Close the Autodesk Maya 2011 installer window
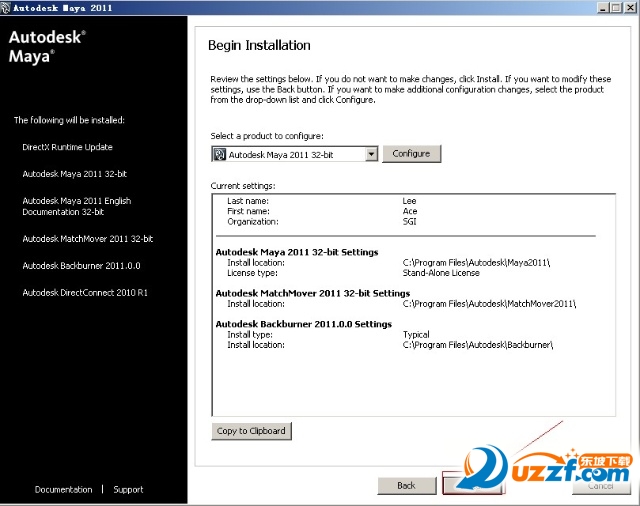This screenshot has height=506, width=640. click(630, 8)
